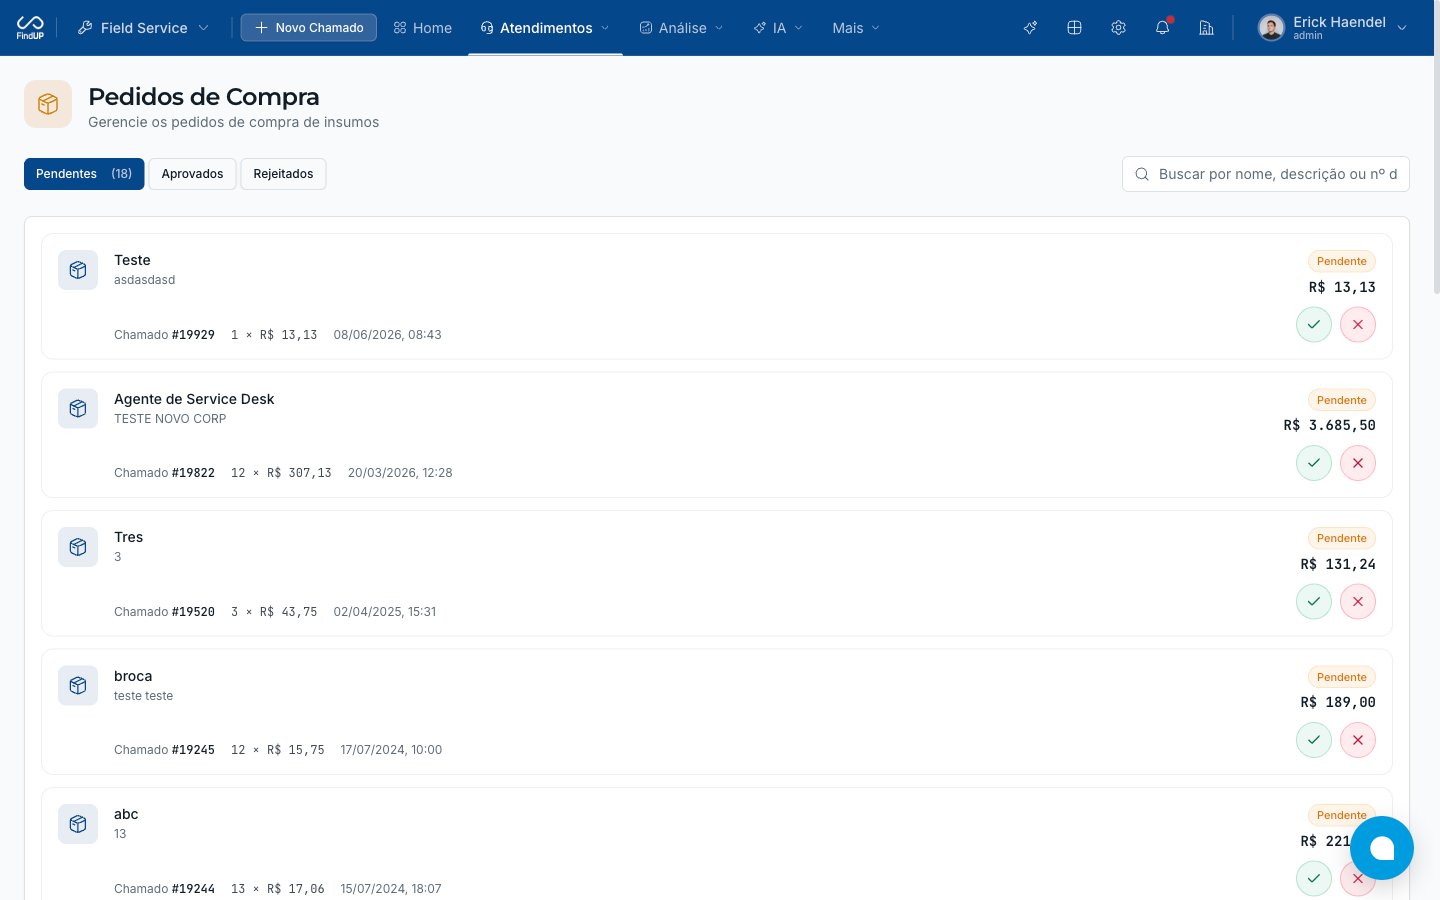Open the settings gear icon
Image resolution: width=1440 pixels, height=900 pixels.
[x=1118, y=28]
